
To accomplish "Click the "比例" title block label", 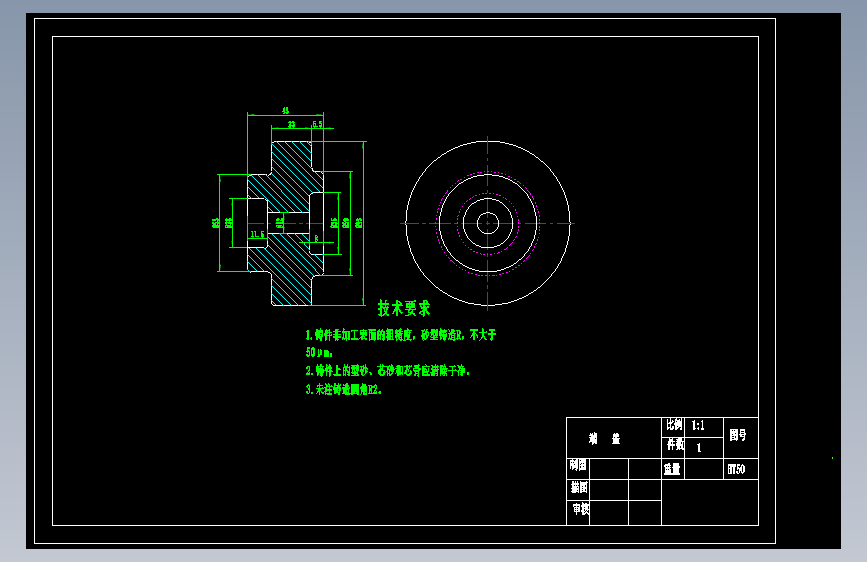I will click(x=674, y=425).
